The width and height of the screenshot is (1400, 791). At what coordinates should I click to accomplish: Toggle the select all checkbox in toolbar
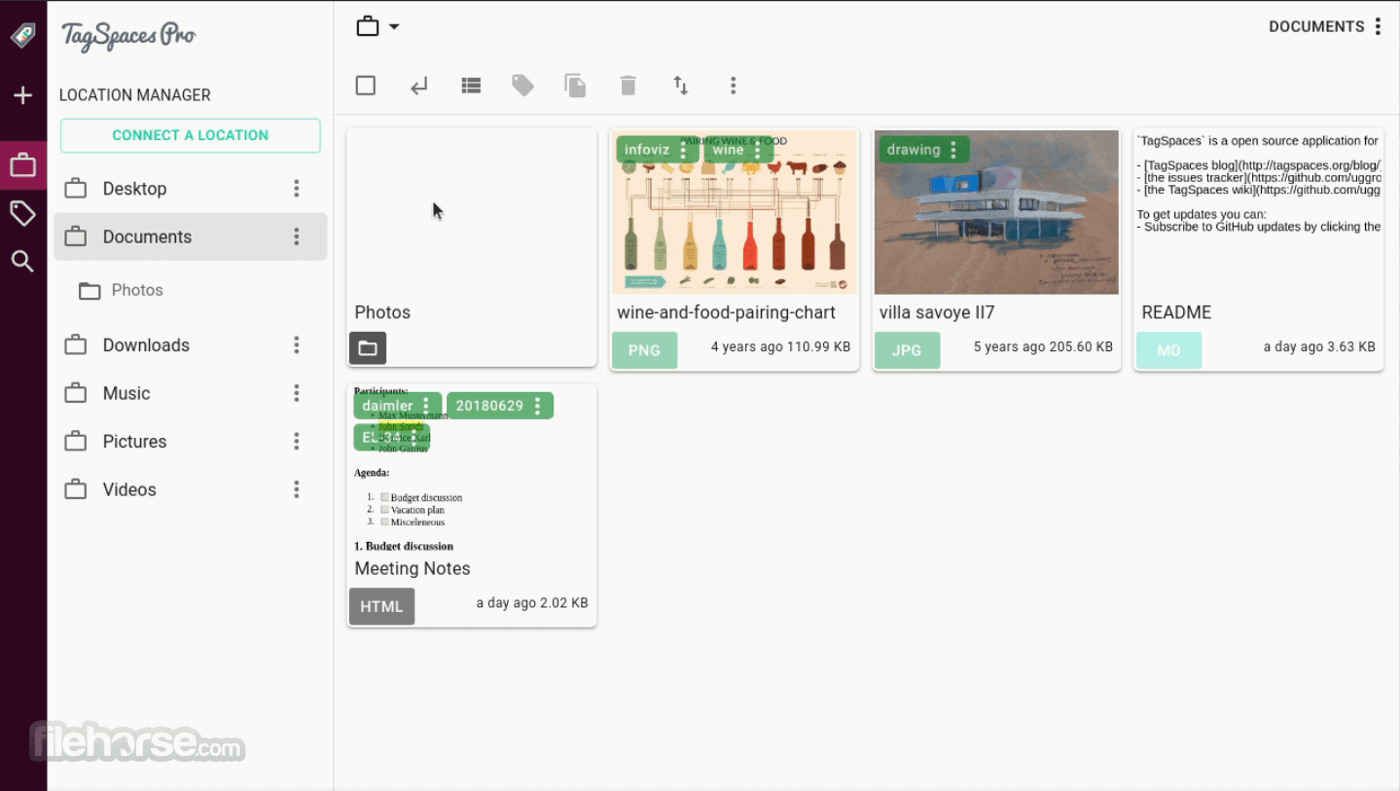pyautogui.click(x=366, y=86)
